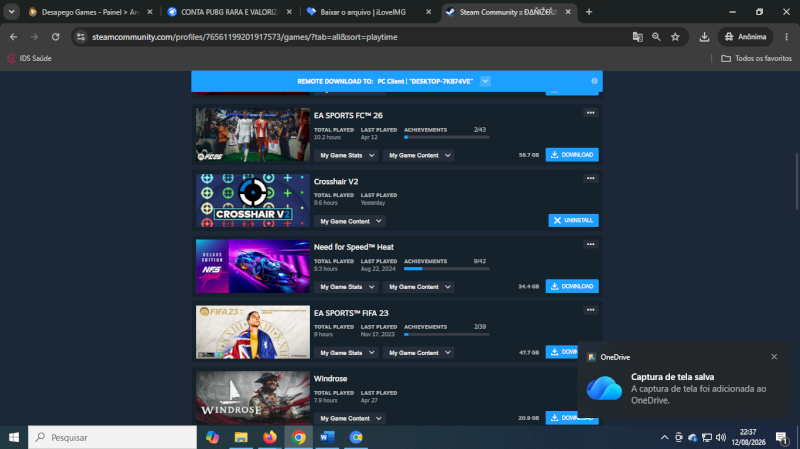Open Copilot icon in taskbar
The width and height of the screenshot is (800, 449).
[212, 437]
